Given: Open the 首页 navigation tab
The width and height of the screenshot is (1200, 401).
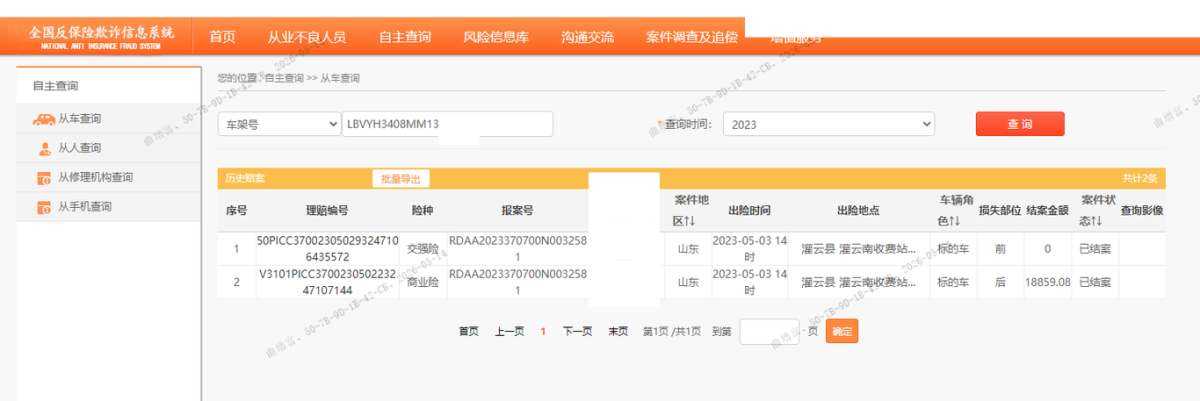Looking at the screenshot, I should pyautogui.click(x=222, y=37).
